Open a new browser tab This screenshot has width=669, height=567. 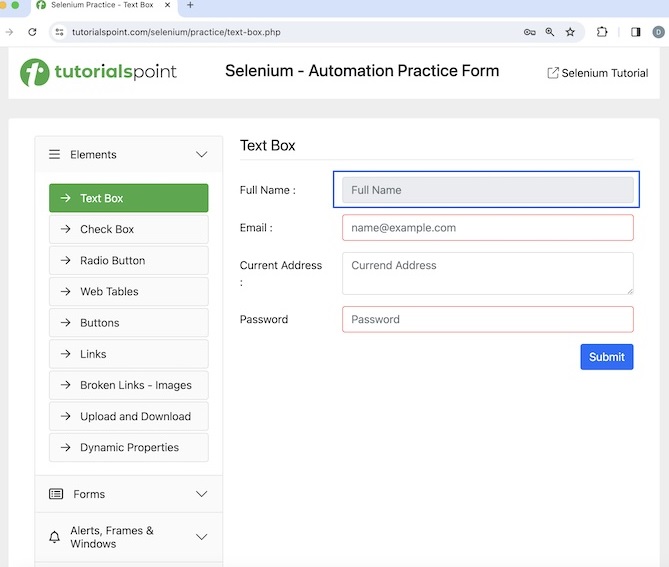tap(190, 5)
